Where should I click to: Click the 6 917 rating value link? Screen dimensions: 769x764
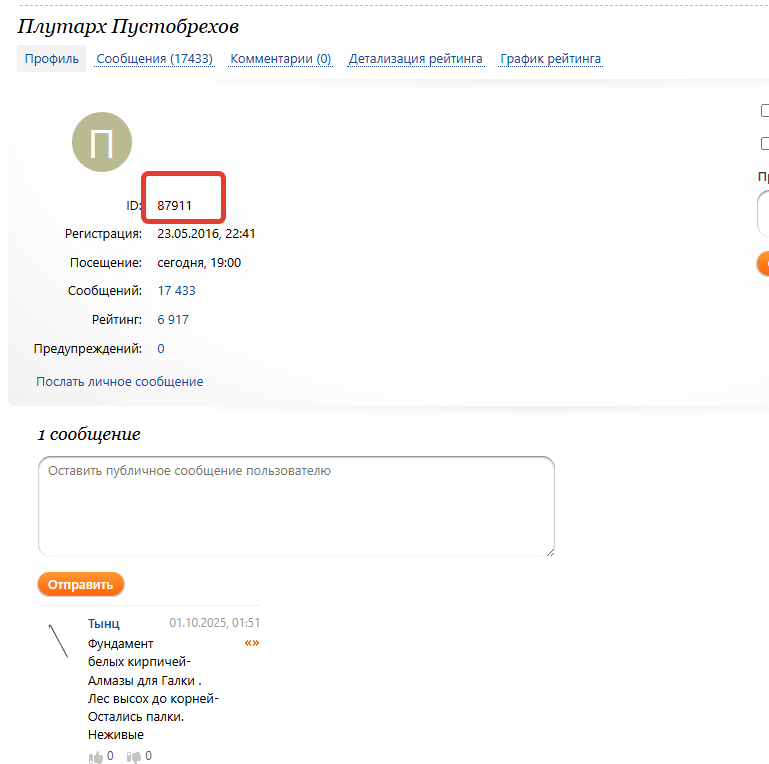(x=173, y=320)
